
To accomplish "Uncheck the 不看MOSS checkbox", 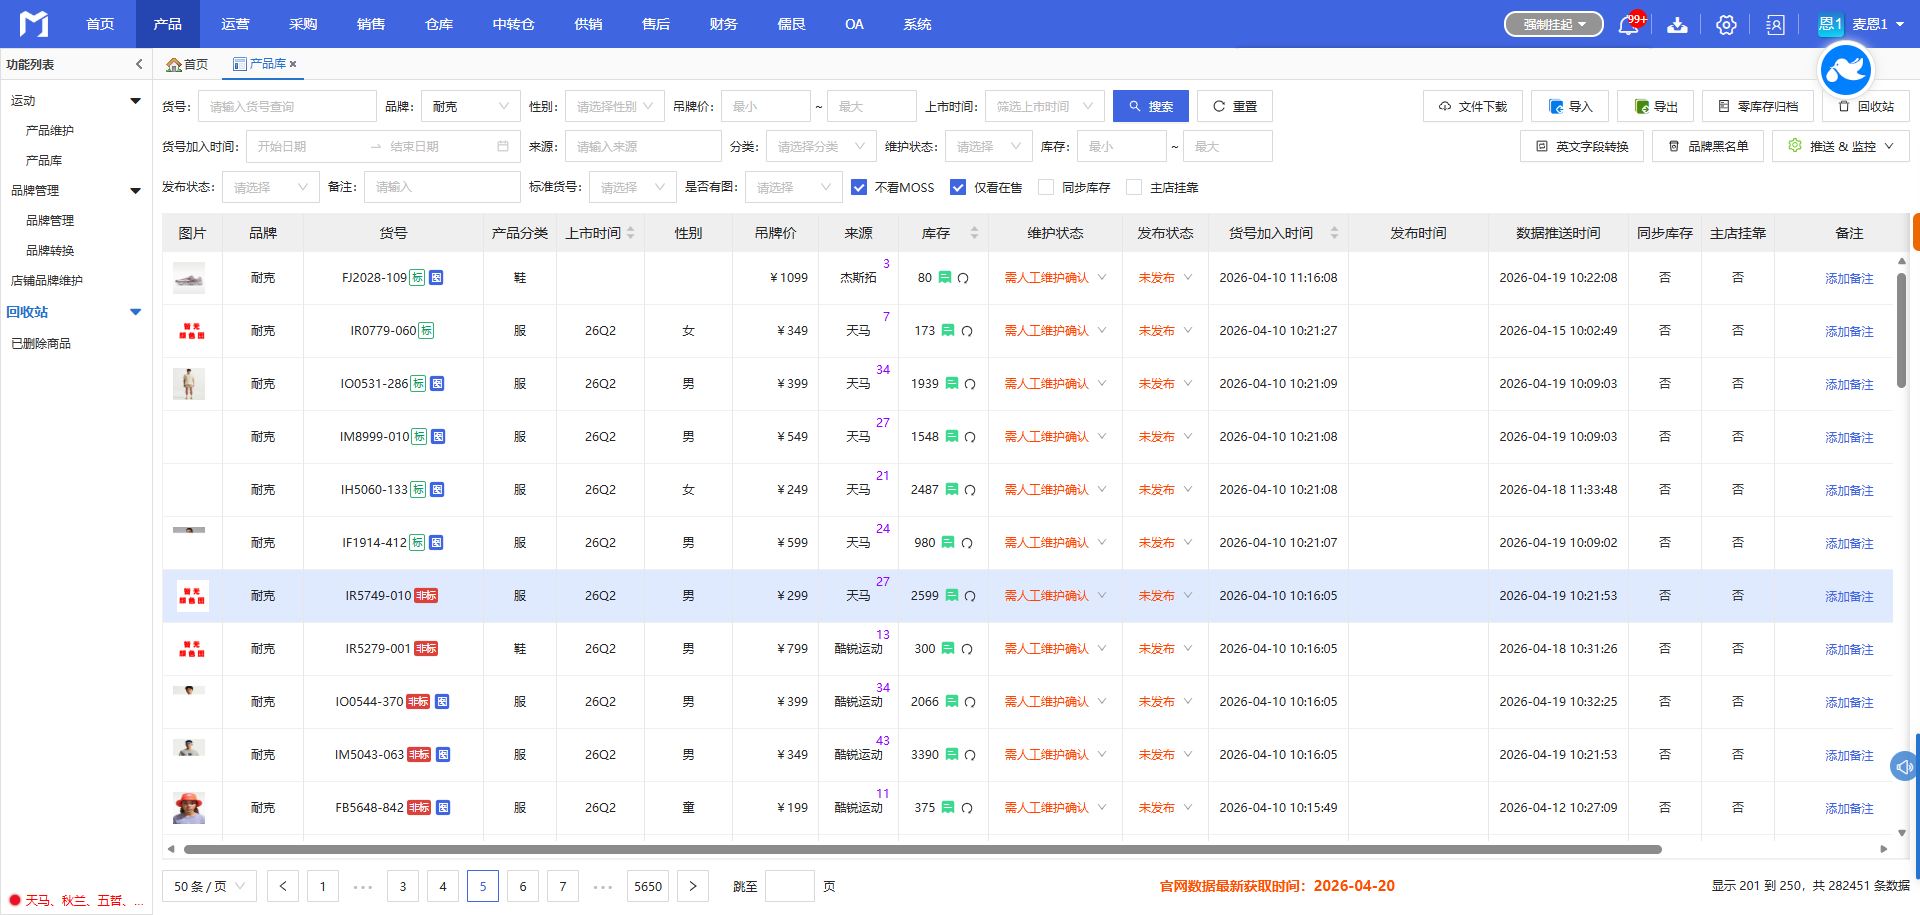I will pyautogui.click(x=859, y=187).
